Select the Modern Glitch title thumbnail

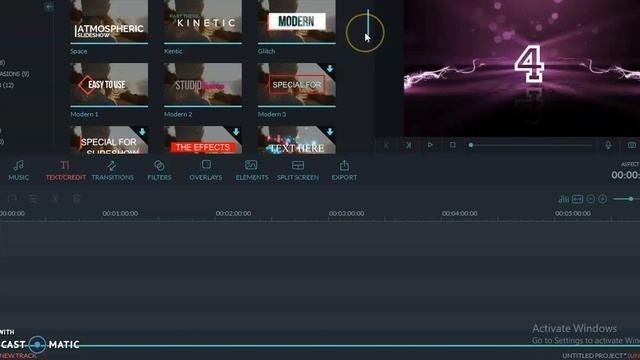[x=297, y=21]
